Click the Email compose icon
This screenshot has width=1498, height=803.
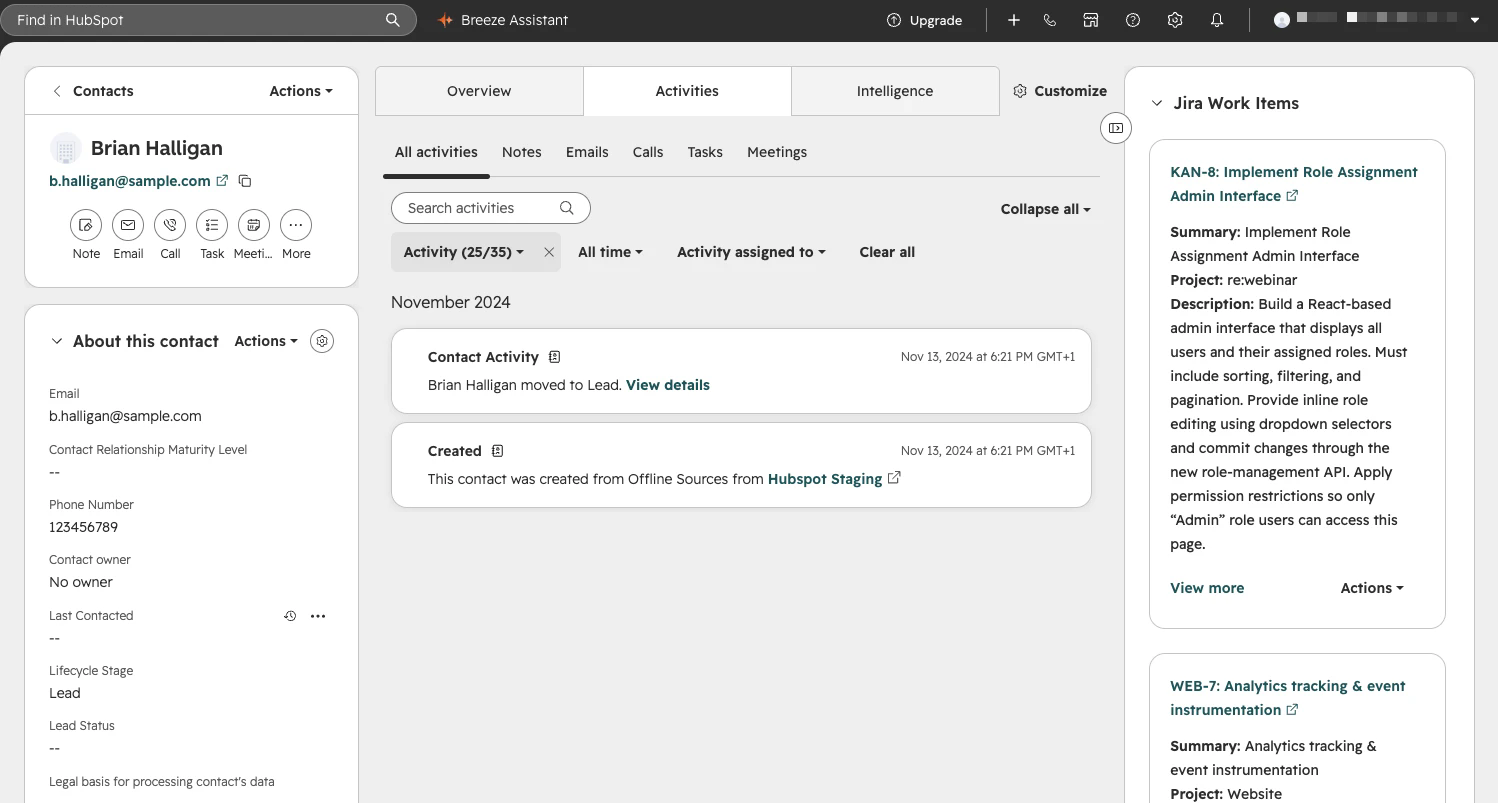(x=128, y=225)
